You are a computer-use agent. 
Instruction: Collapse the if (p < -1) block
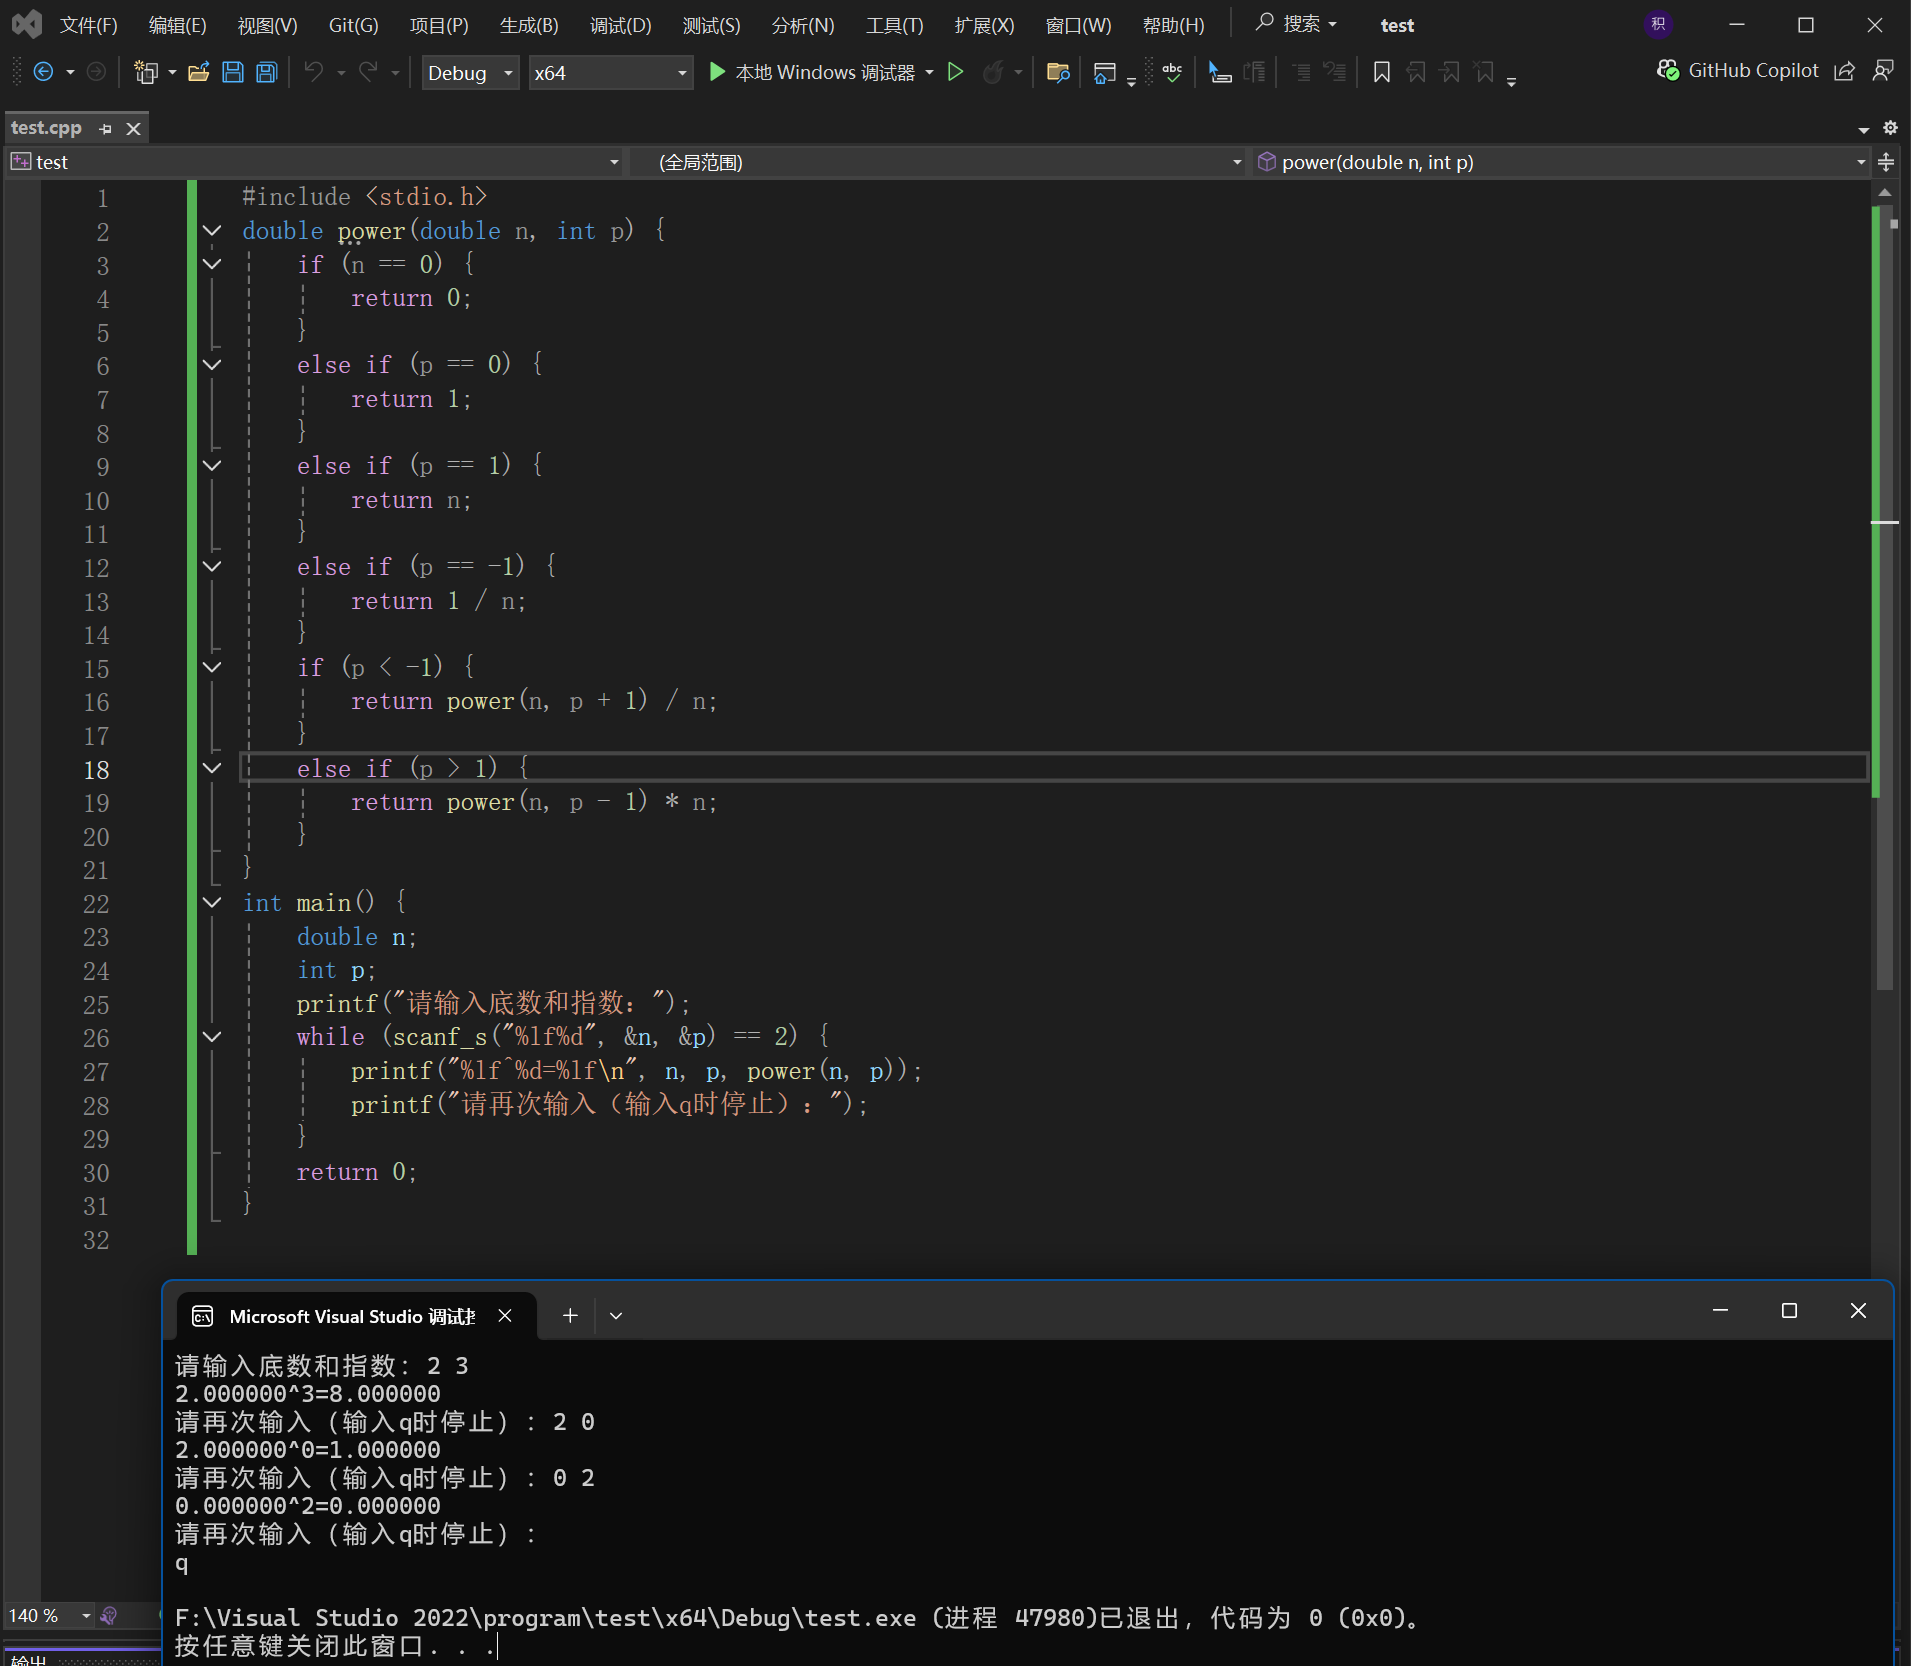pyautogui.click(x=212, y=667)
